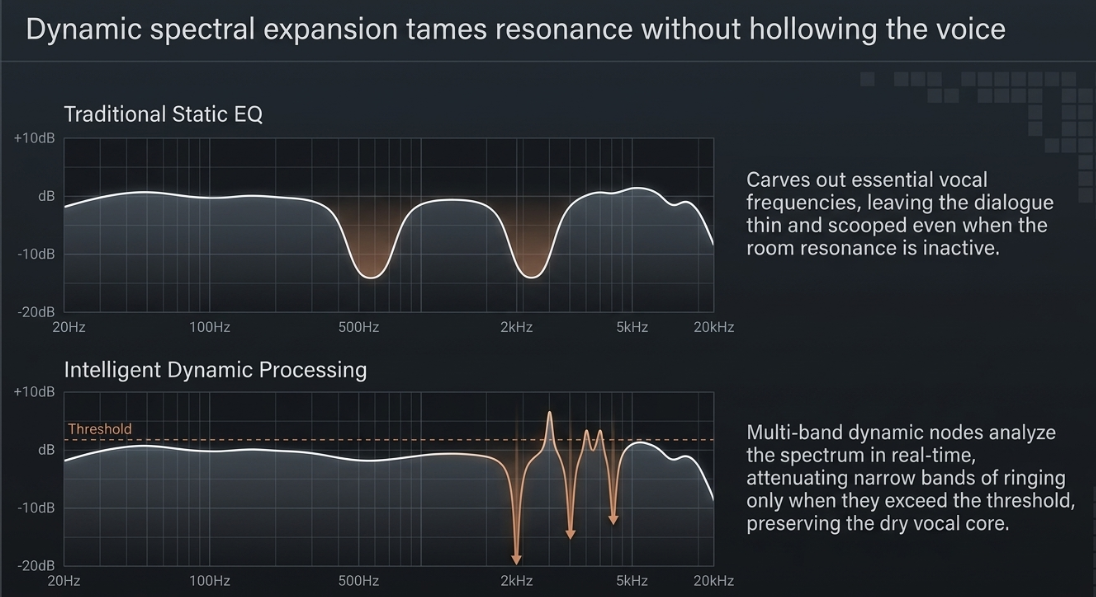Screen dimensions: 1096x597
Task: Click the paragraph starting 'Multi-band dynamic nodes analyze'
Action: pyautogui.click(x=910, y=478)
